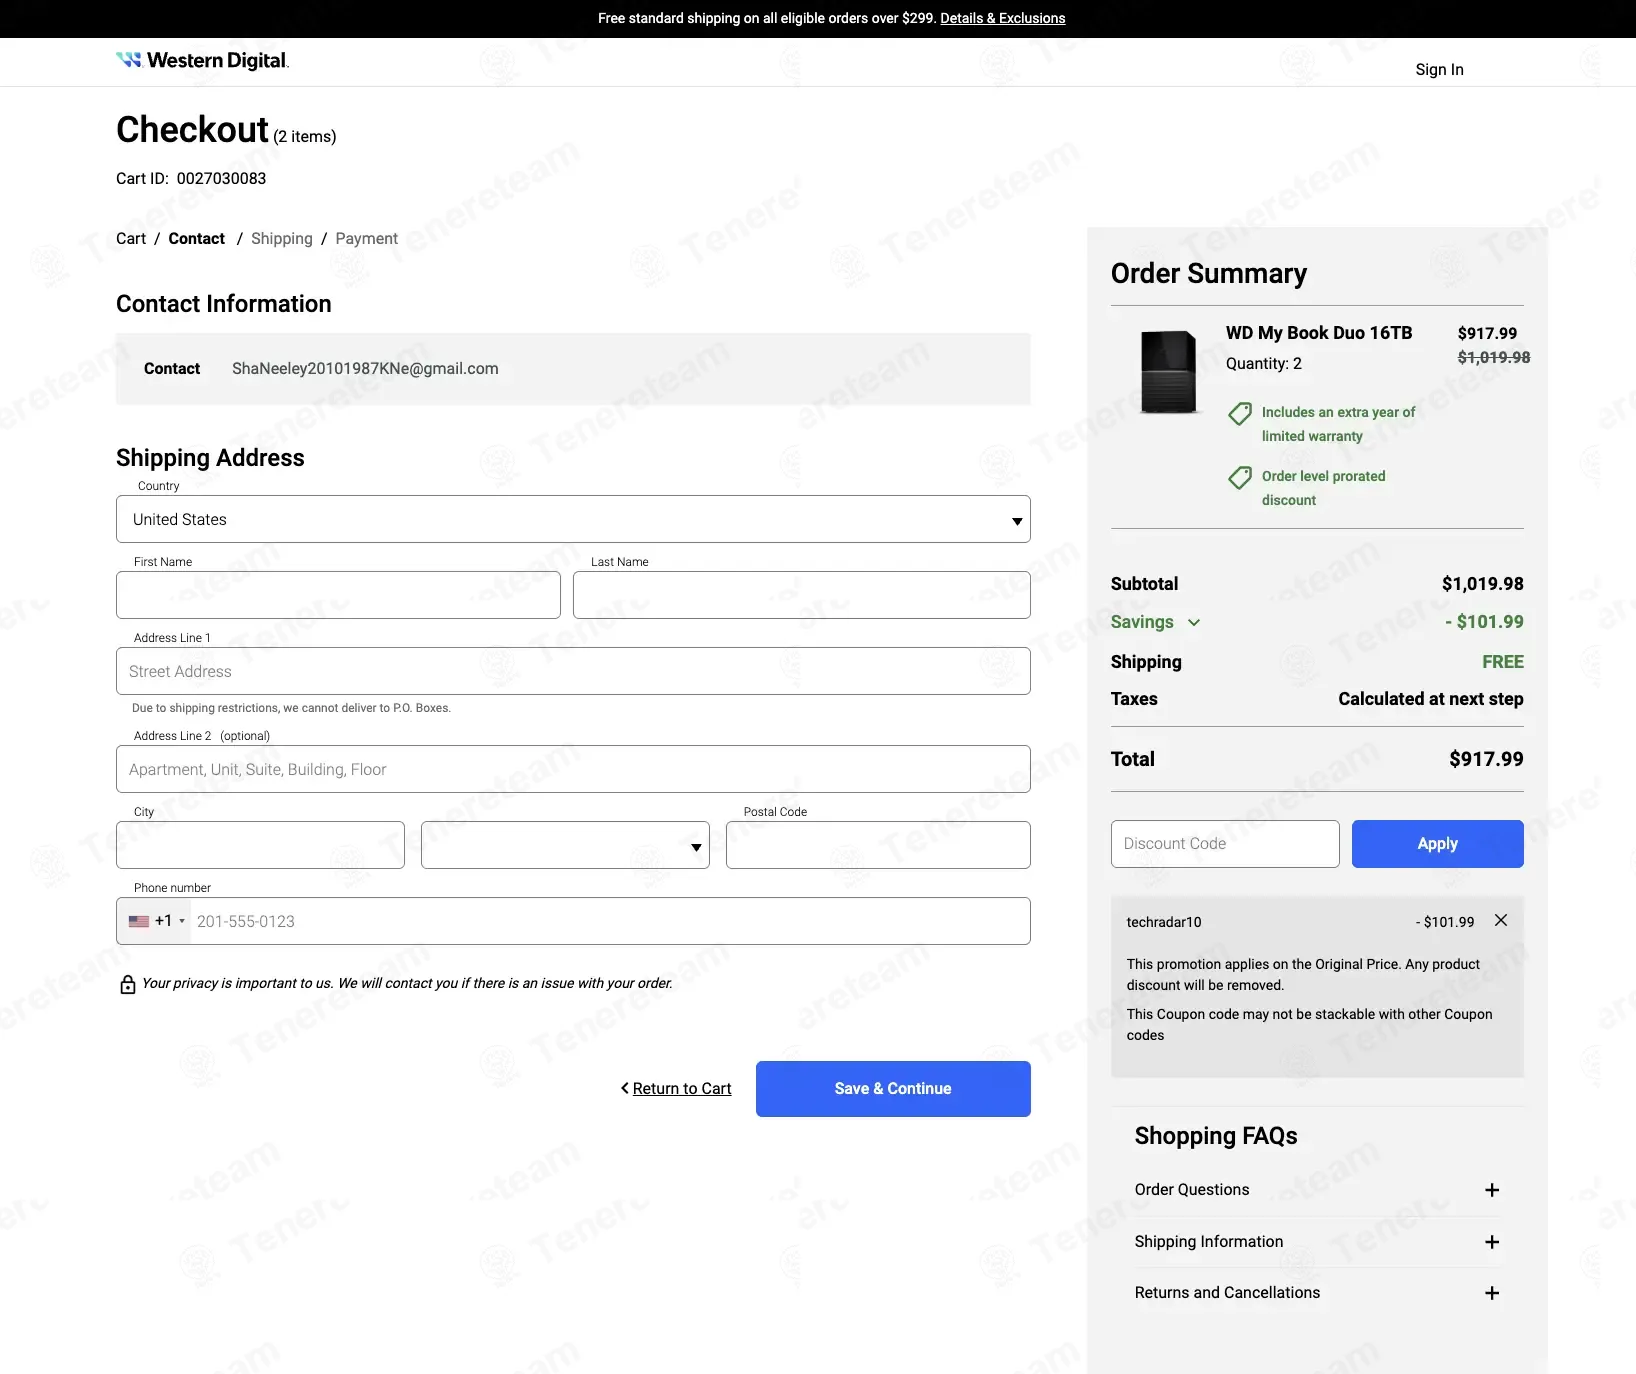Click the Apartment, Unit, Suite field
Viewport: 1636px width, 1374px height.
(573, 769)
